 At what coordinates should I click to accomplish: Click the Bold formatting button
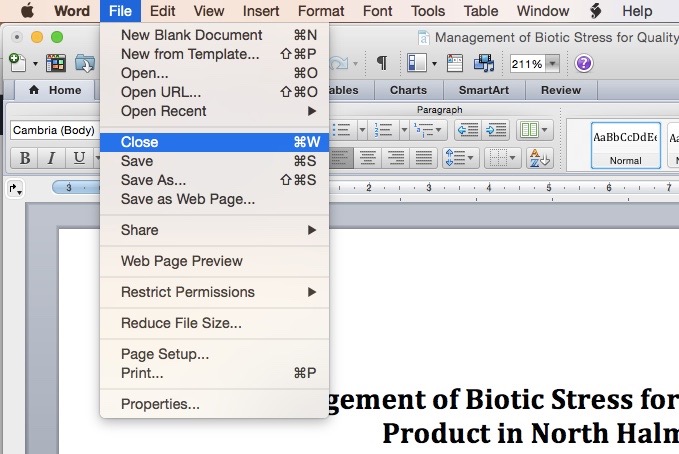(x=25, y=158)
